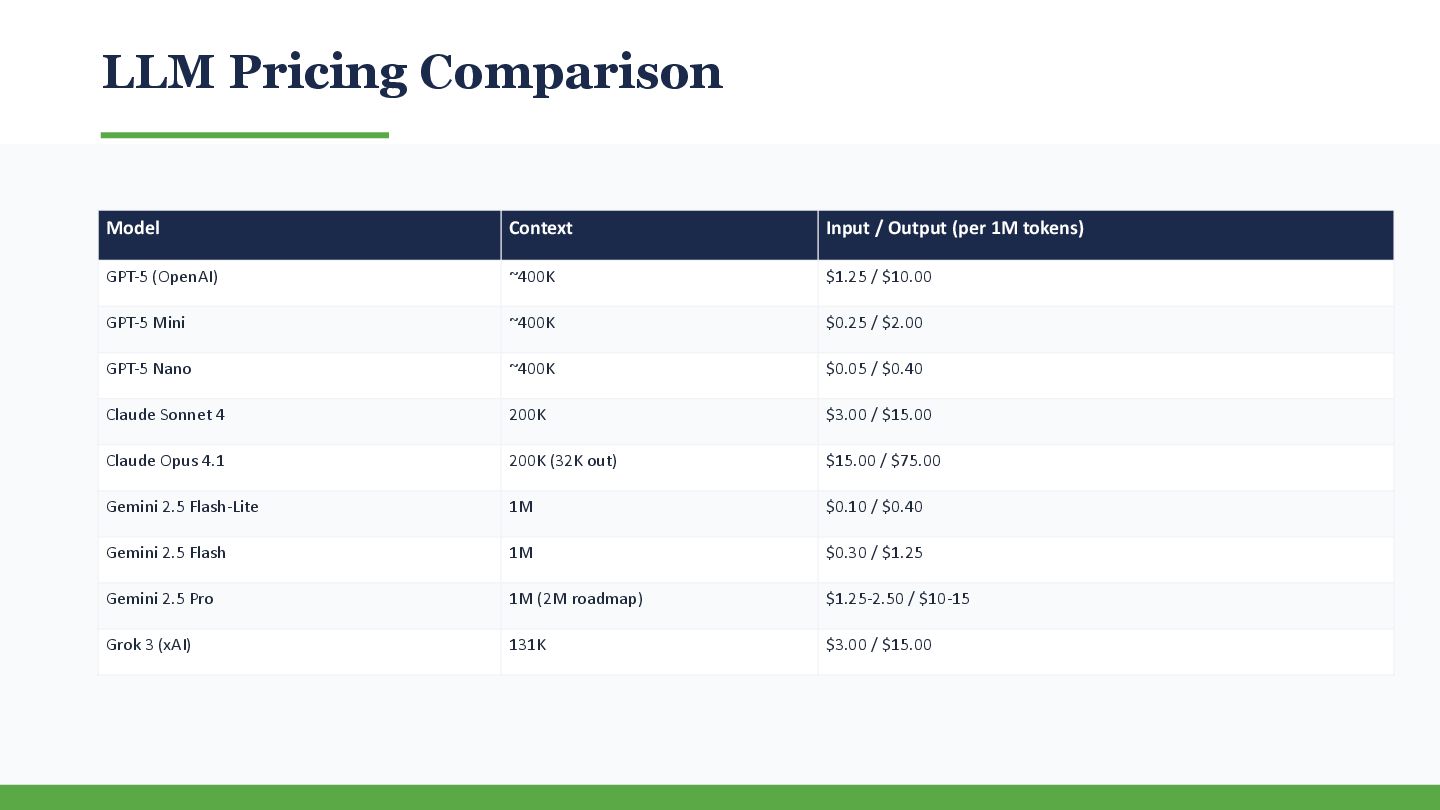Select the GPT-5 Nano cell

pos(300,375)
